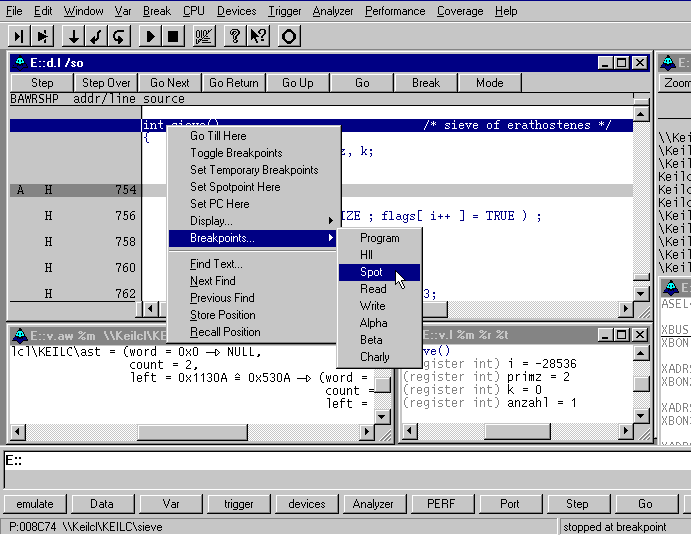Screen dimensions: 691x535
Task: Select Write breakpoint type
Action: [x=379, y=306]
